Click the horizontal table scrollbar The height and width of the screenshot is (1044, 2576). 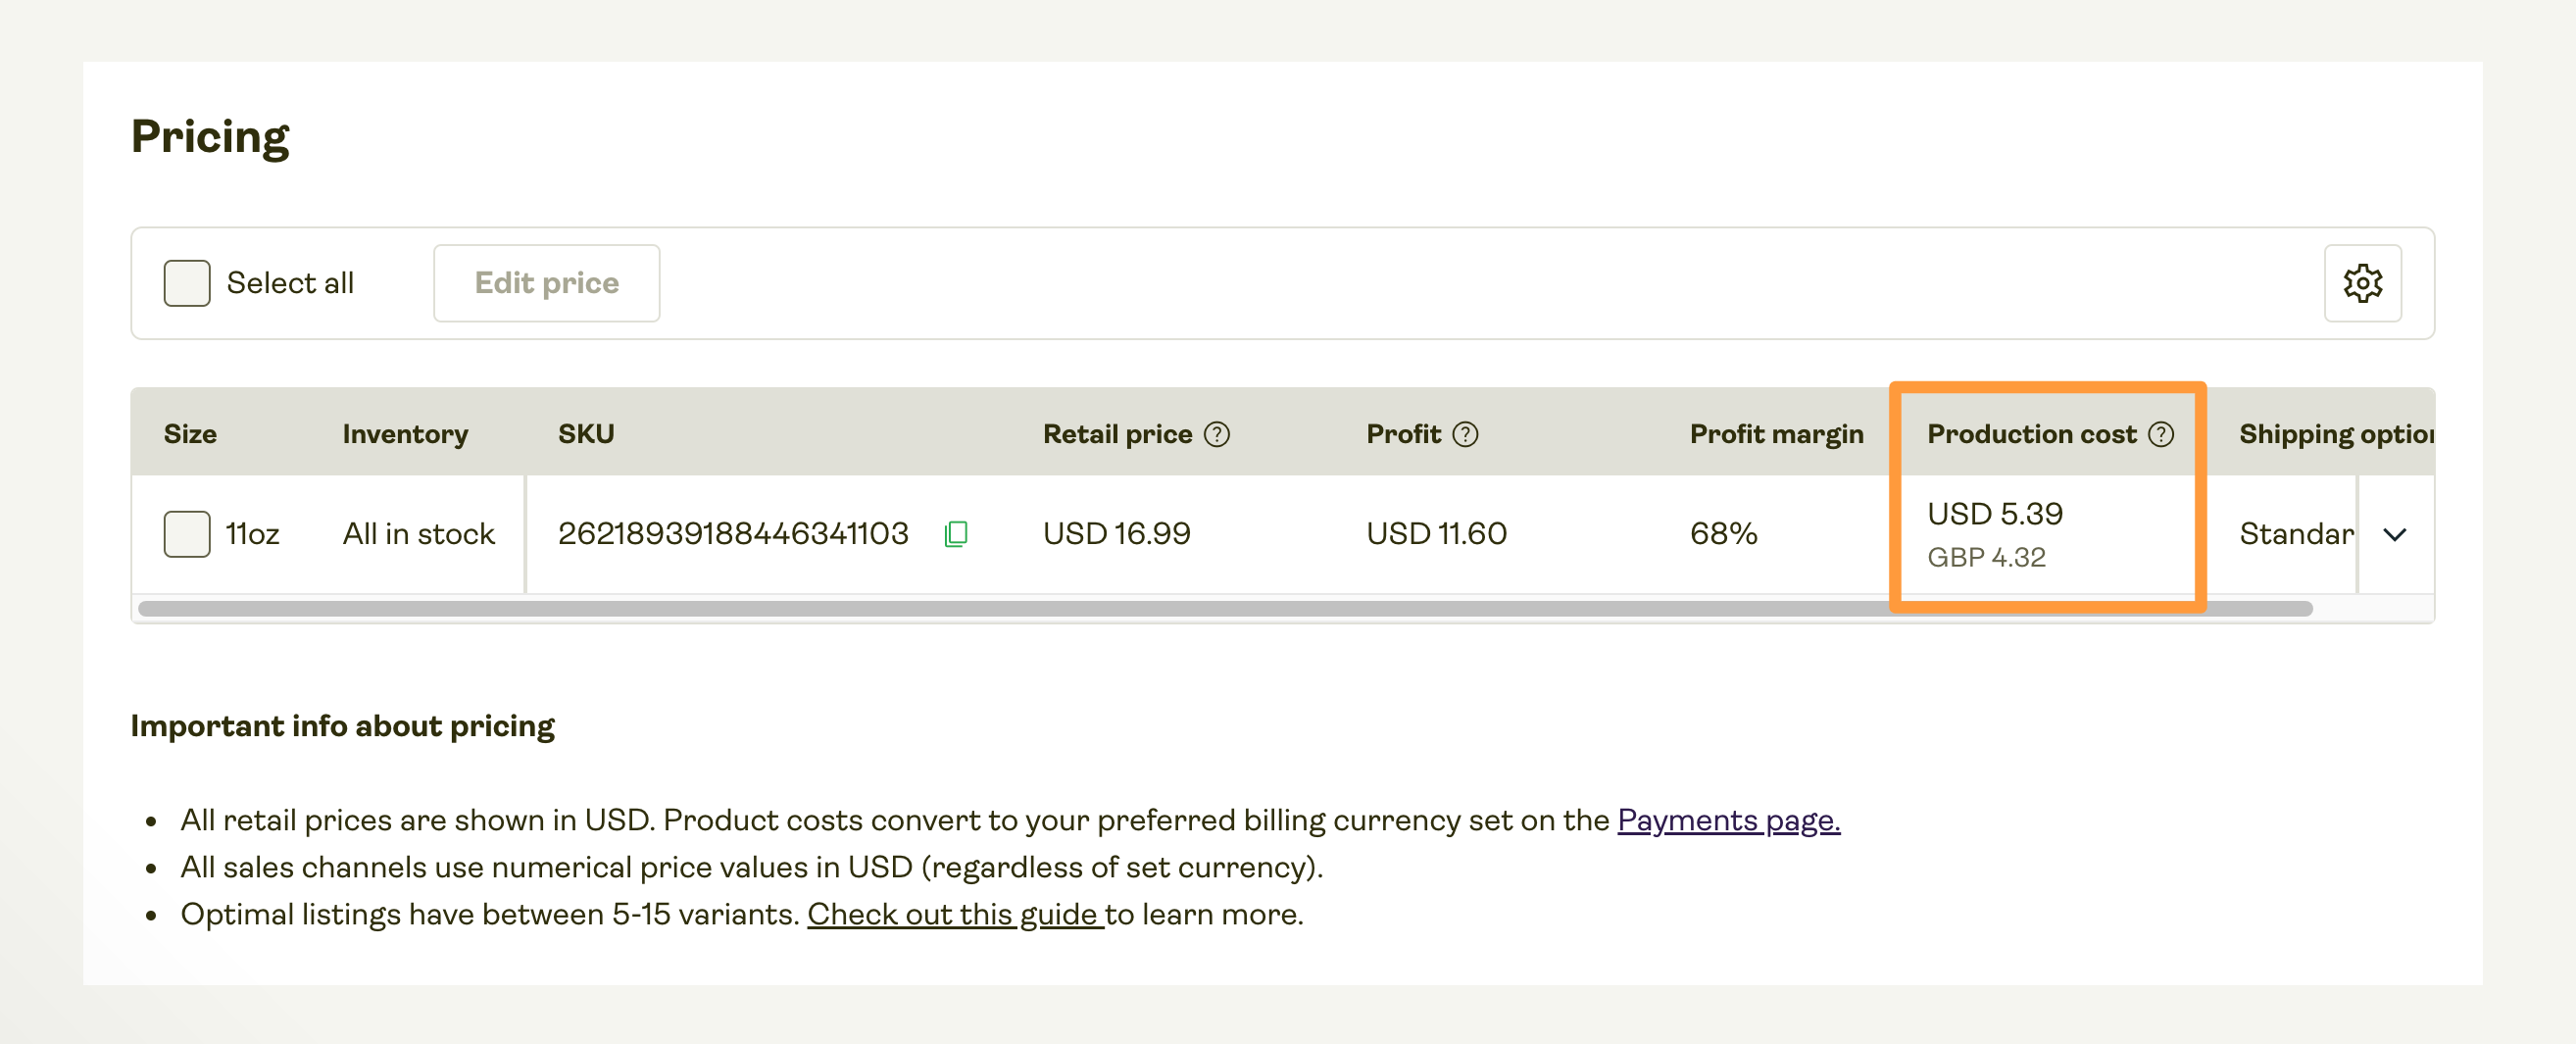click(x=1200, y=608)
